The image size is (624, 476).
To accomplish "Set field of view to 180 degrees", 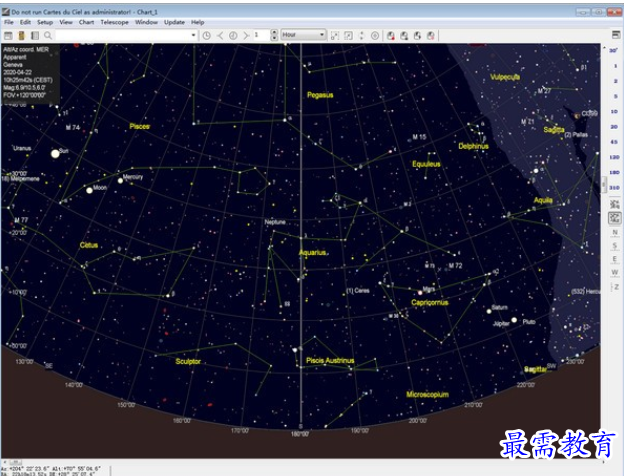I will pyautogui.click(x=614, y=172).
